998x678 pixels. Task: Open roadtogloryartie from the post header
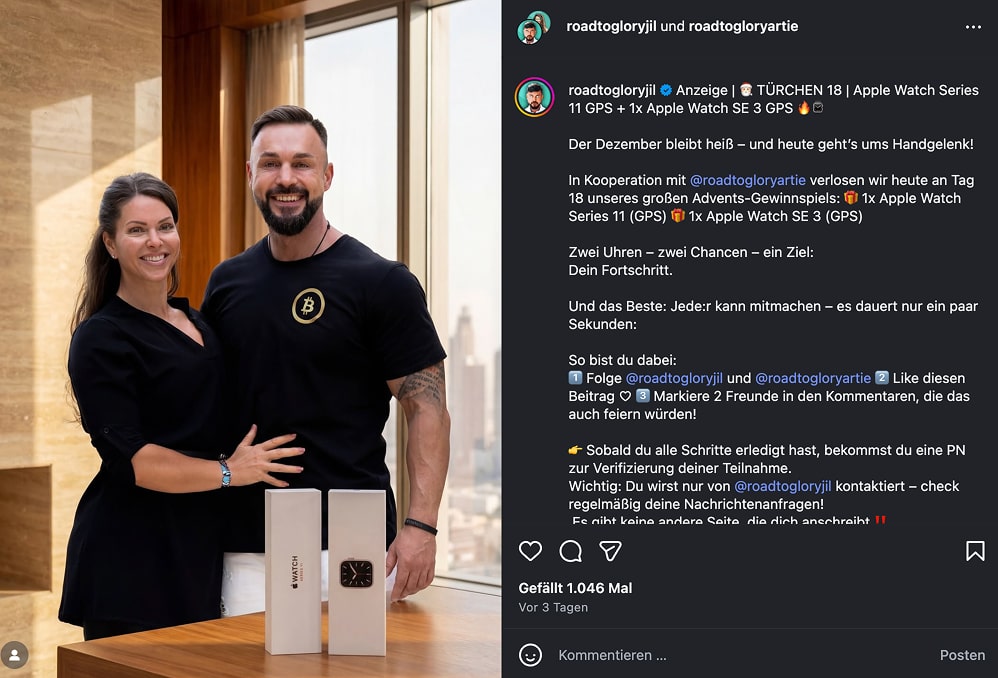pyautogui.click(x=743, y=26)
